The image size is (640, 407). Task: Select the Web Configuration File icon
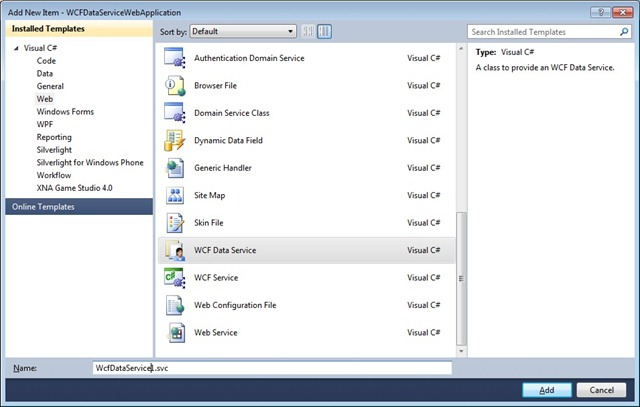[175, 305]
